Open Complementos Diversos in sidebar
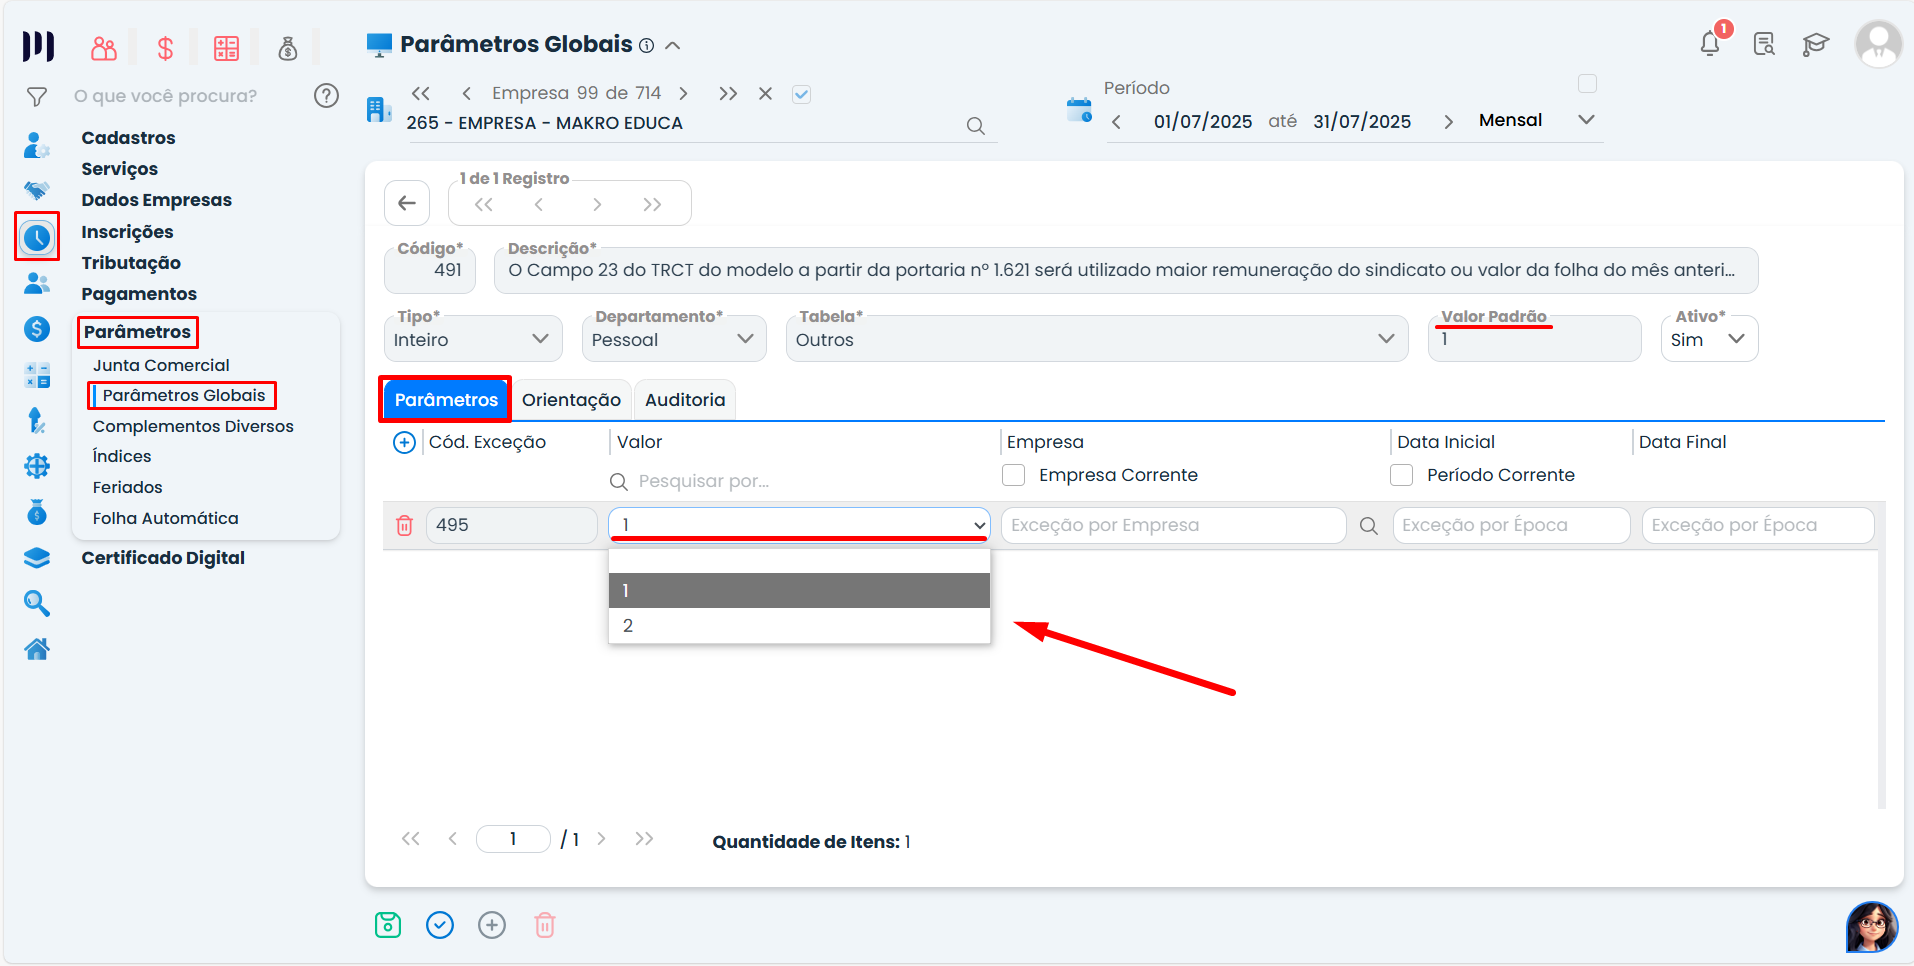The image size is (1914, 966). 193,426
